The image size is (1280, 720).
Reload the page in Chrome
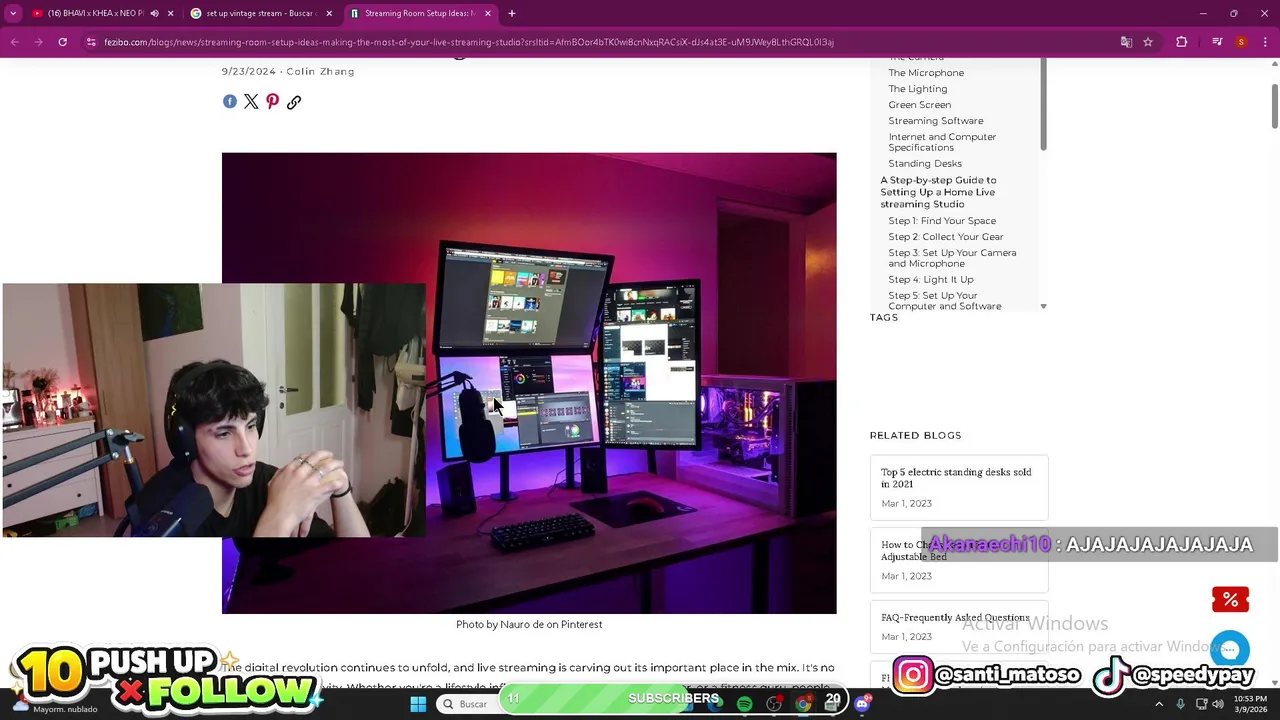[62, 42]
